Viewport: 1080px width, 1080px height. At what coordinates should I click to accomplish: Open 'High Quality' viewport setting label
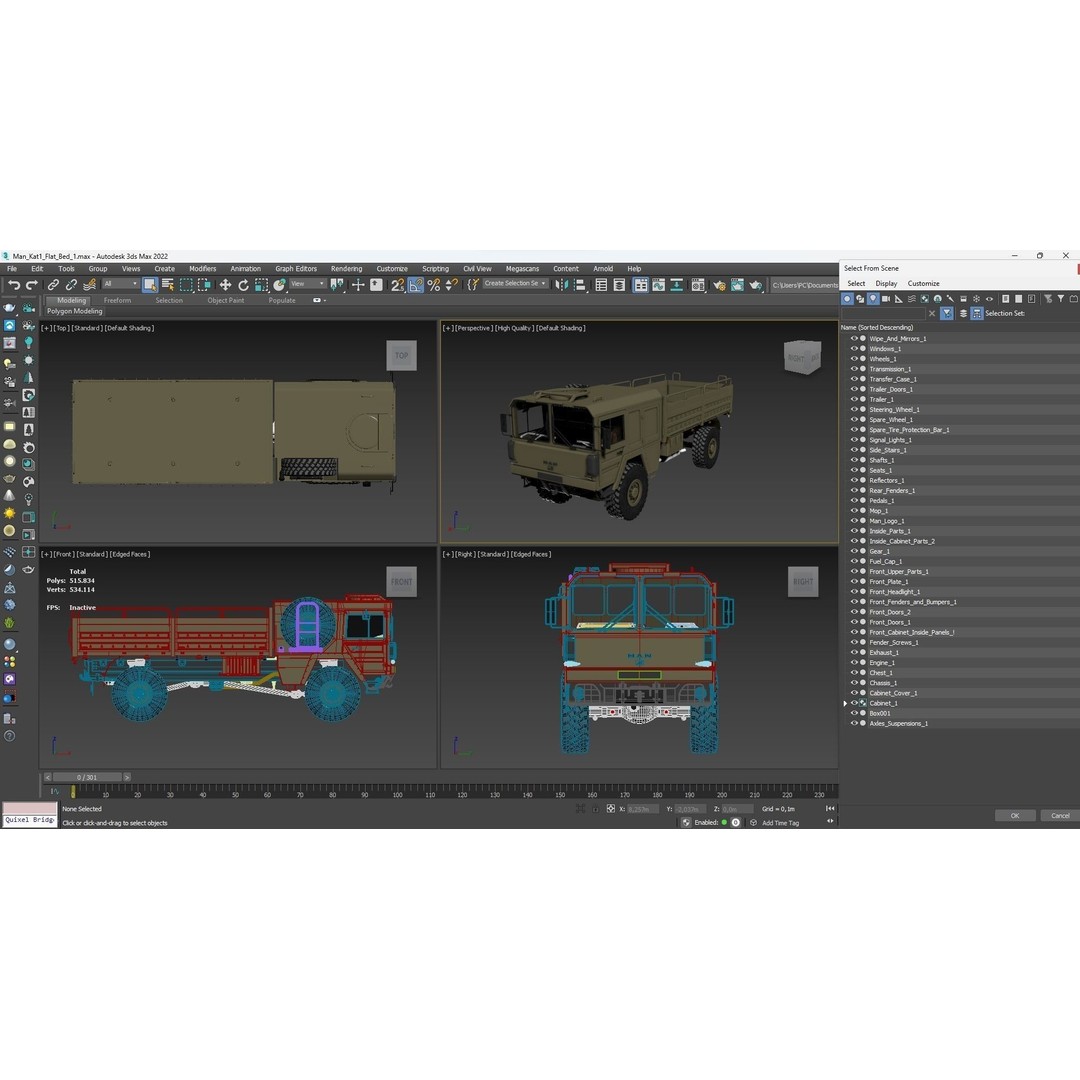(x=513, y=328)
